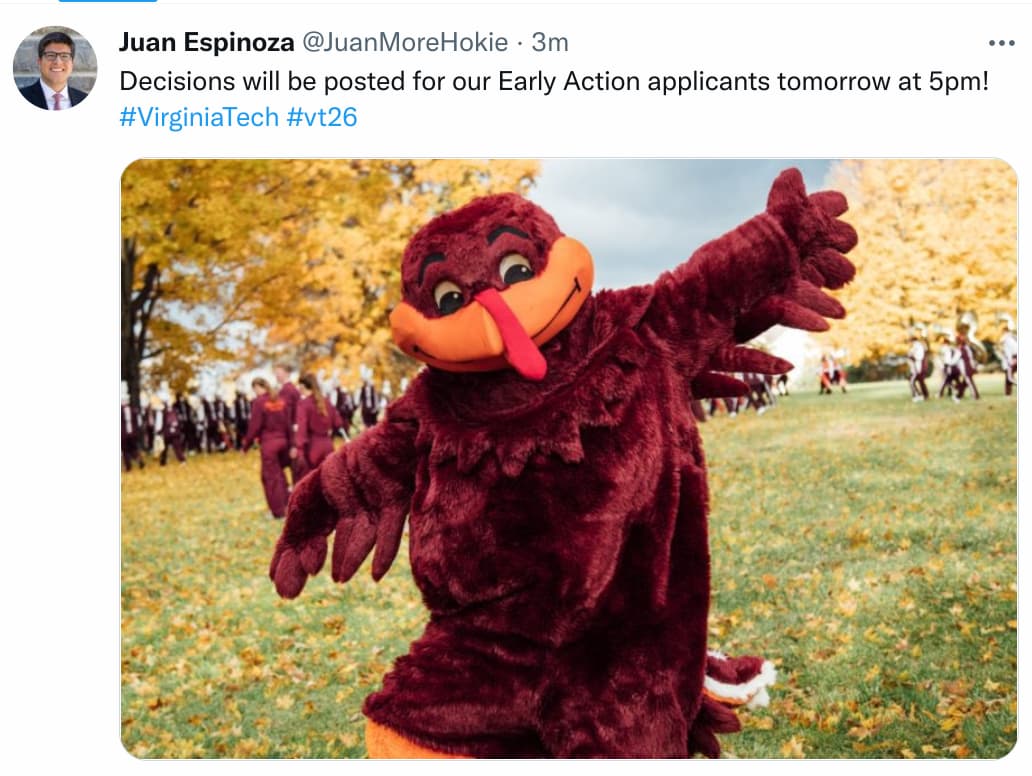Open the @JuanMoreHokie handle link
The height and width of the screenshot is (776, 1032).
(x=405, y=42)
